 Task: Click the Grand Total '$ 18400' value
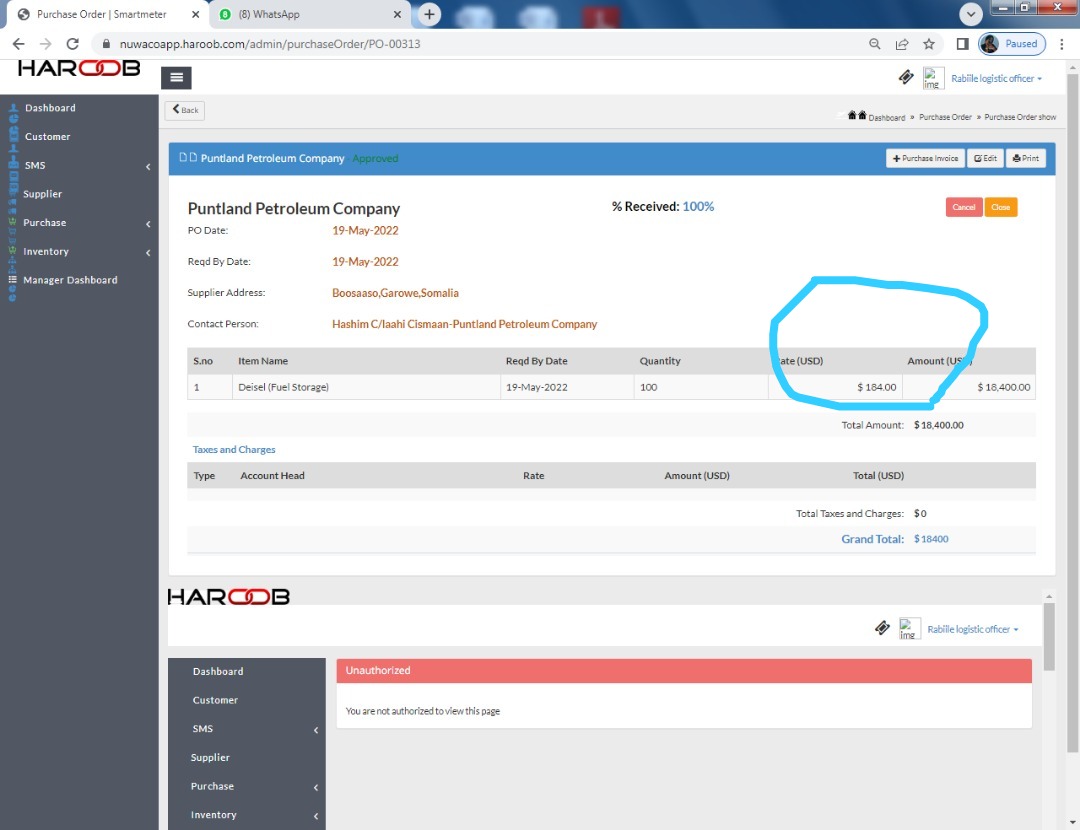pos(931,539)
